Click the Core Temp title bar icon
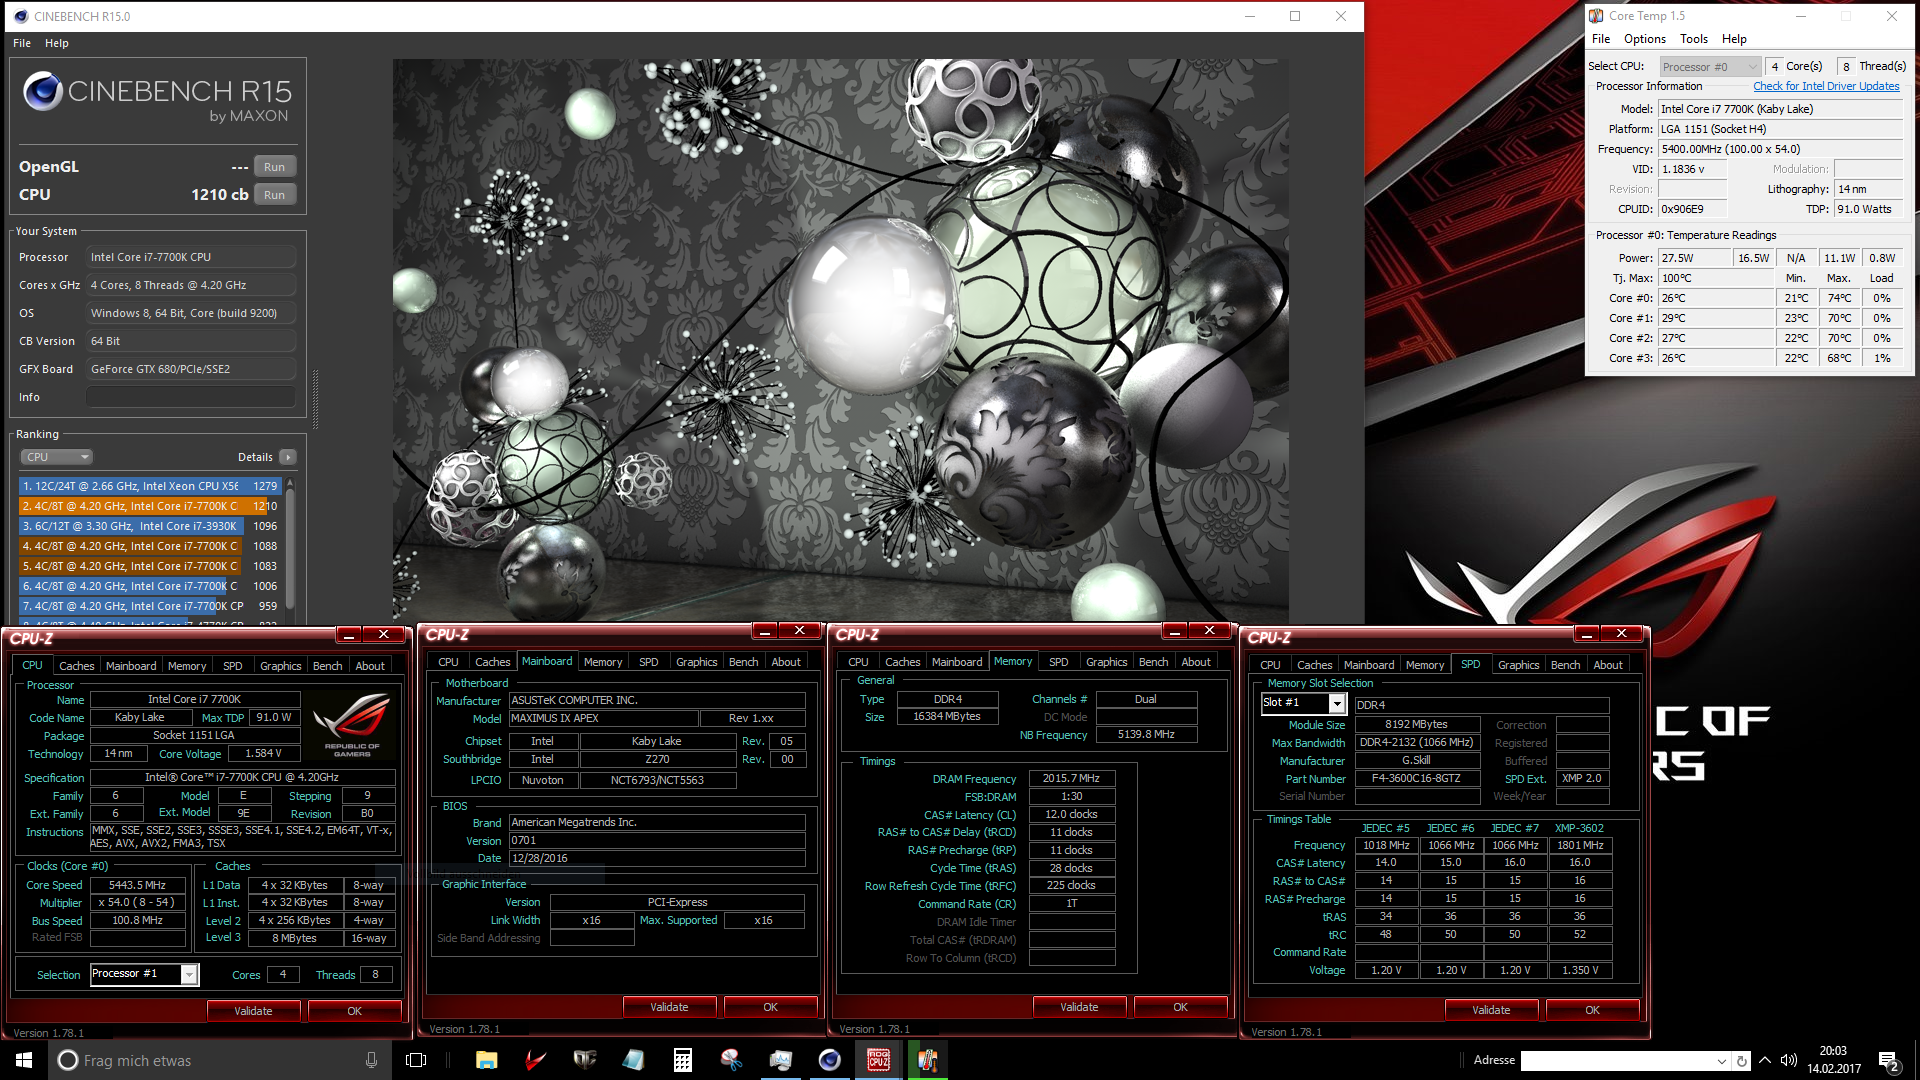1920x1080 pixels. [1596, 16]
